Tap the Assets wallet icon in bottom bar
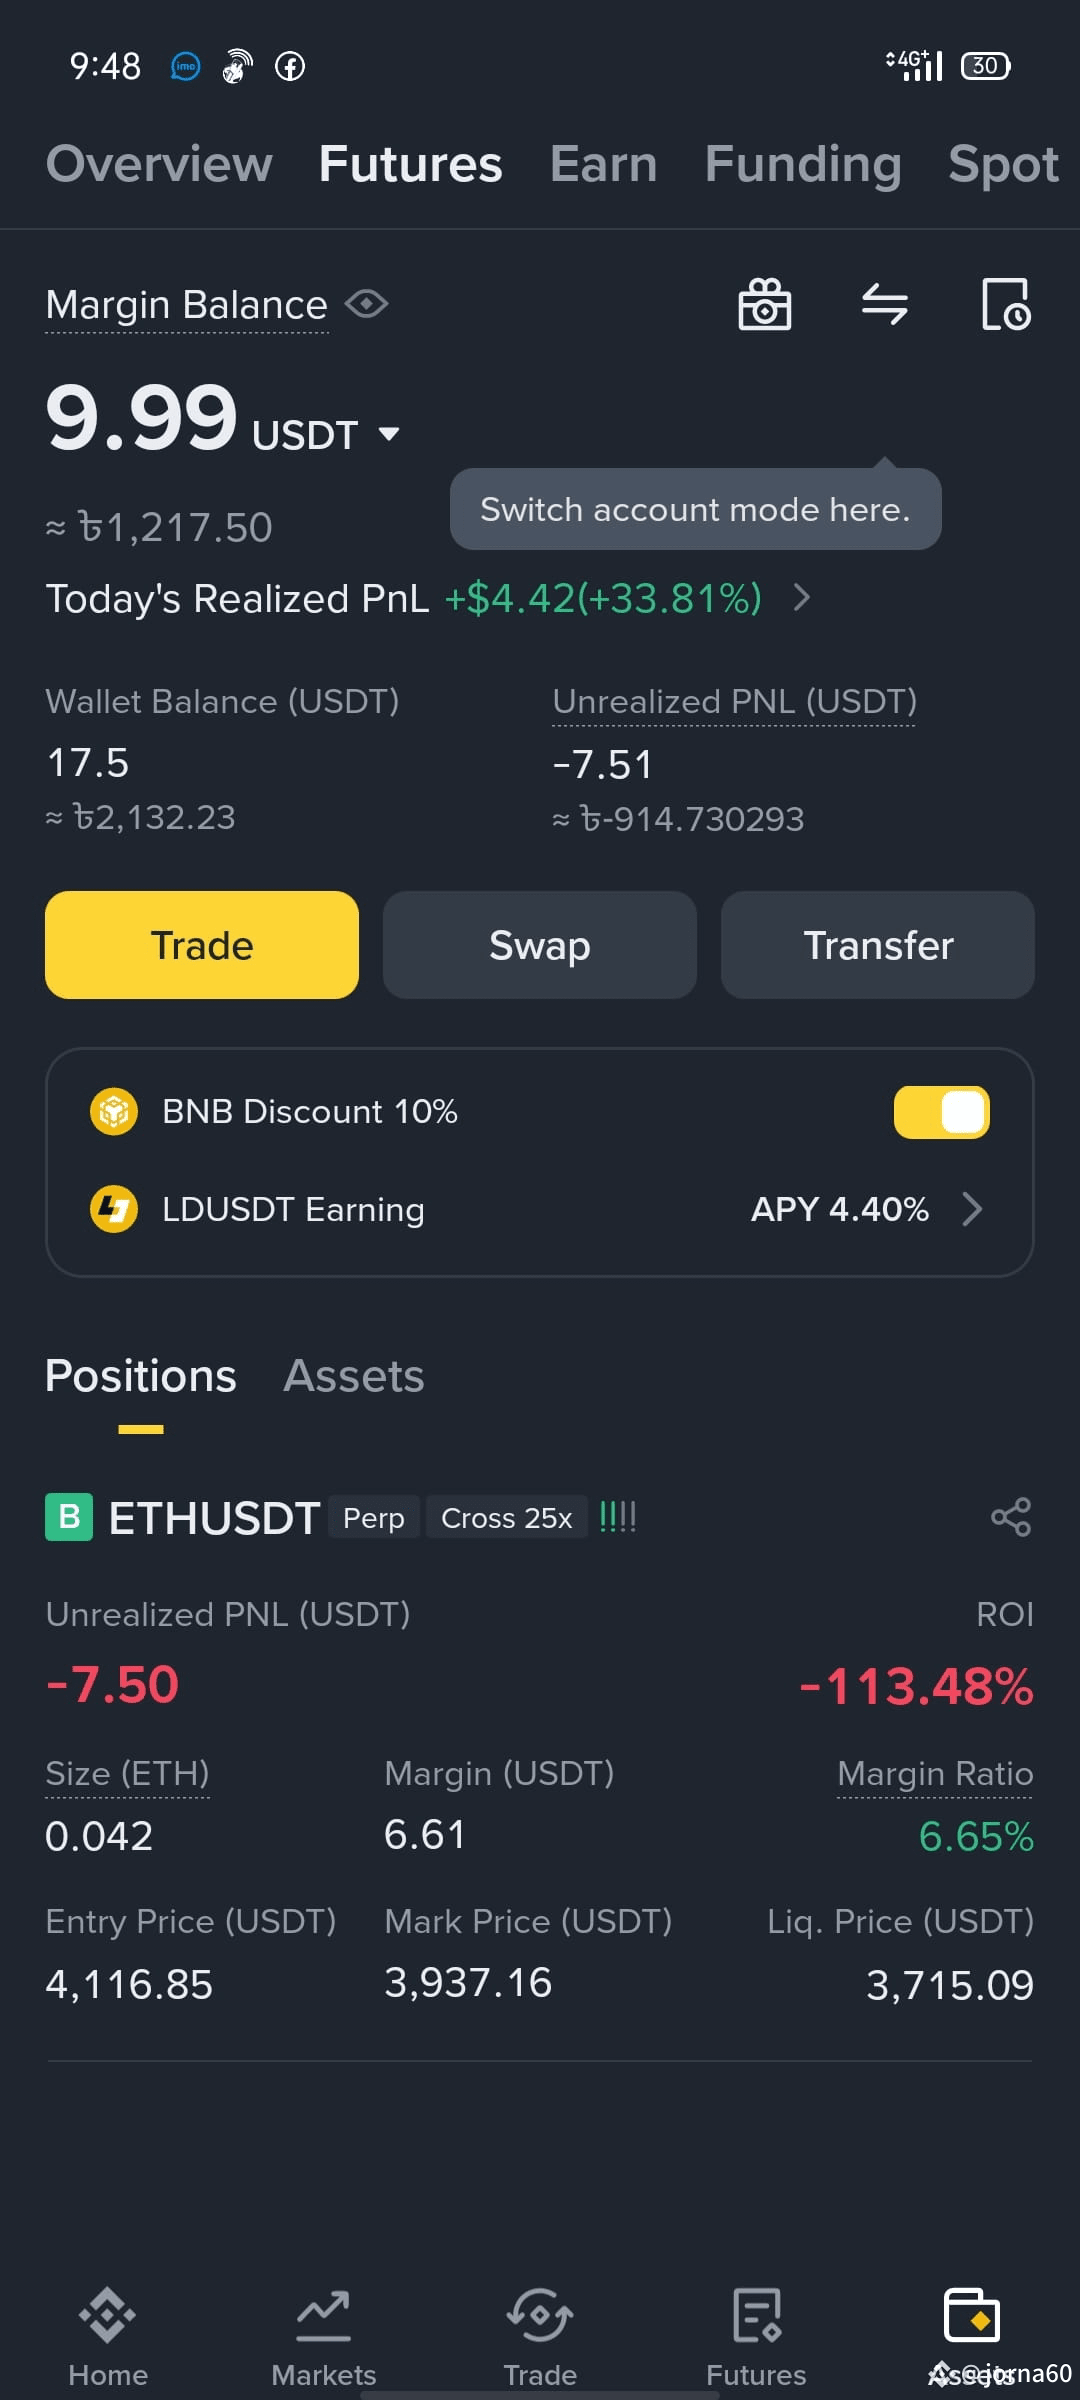Viewport: 1080px width, 2400px height. click(x=972, y=2316)
